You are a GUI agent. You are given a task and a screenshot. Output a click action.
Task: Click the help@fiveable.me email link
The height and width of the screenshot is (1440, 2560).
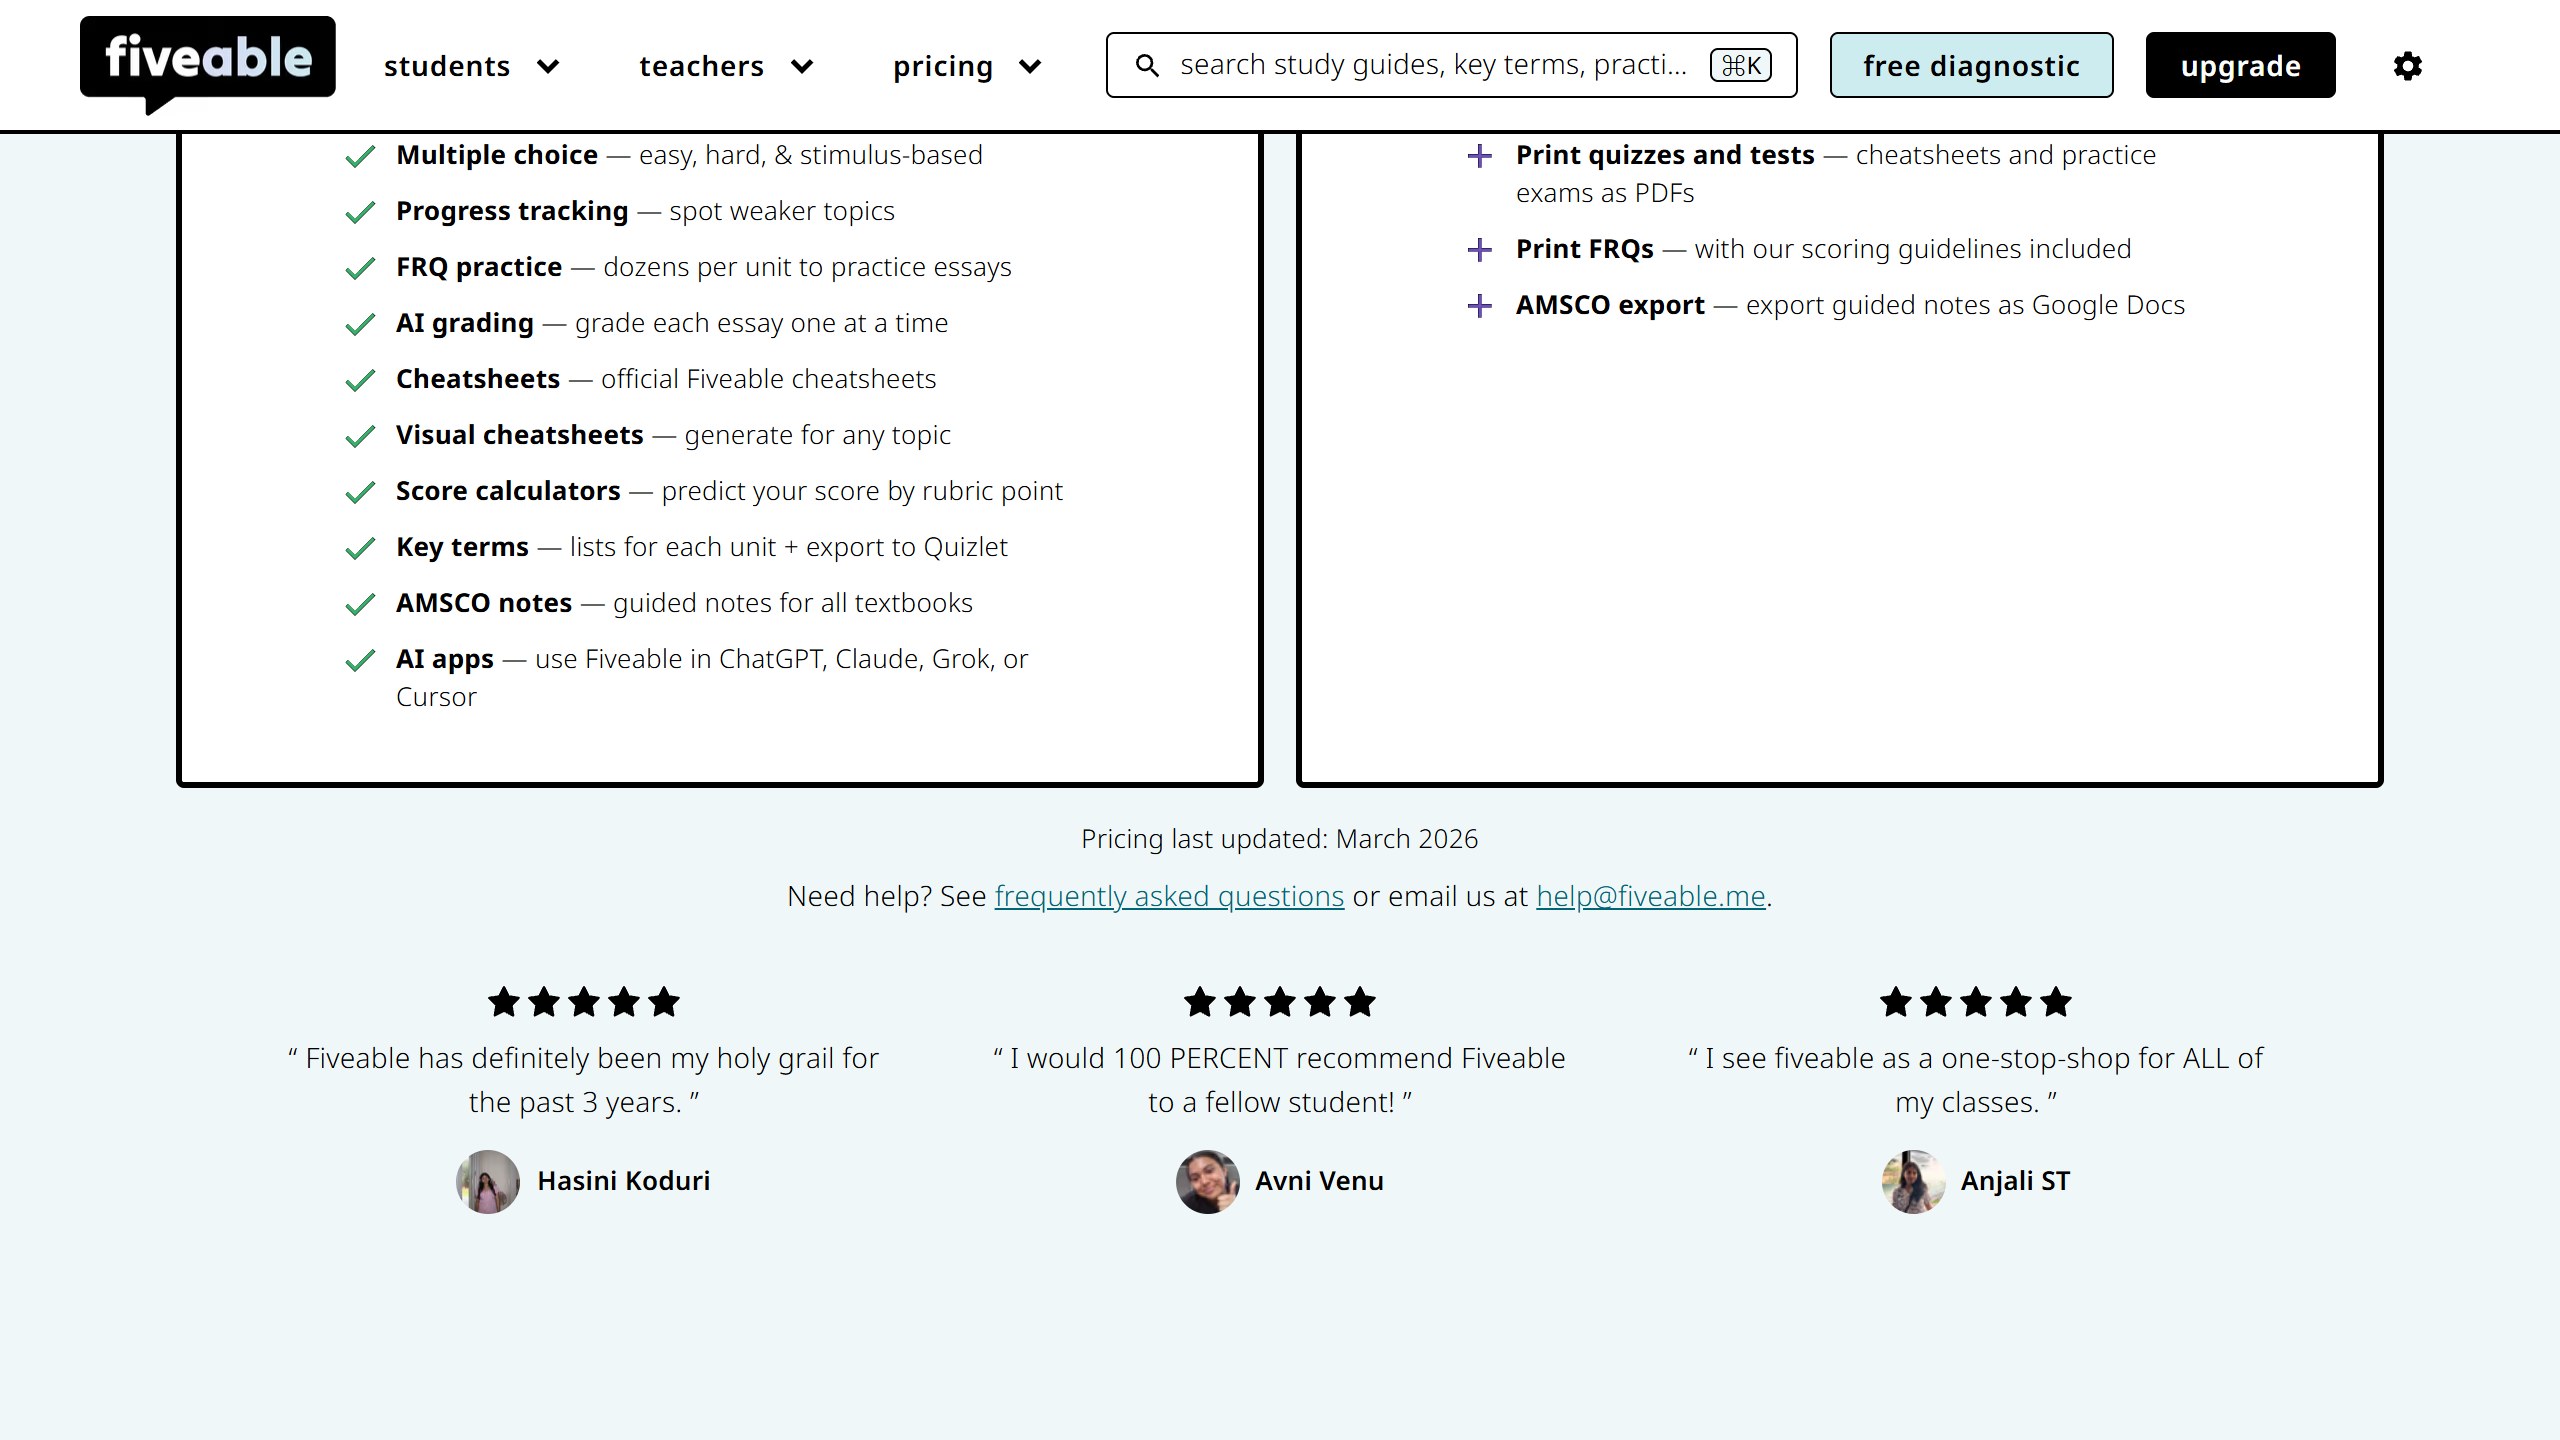[x=1651, y=896]
